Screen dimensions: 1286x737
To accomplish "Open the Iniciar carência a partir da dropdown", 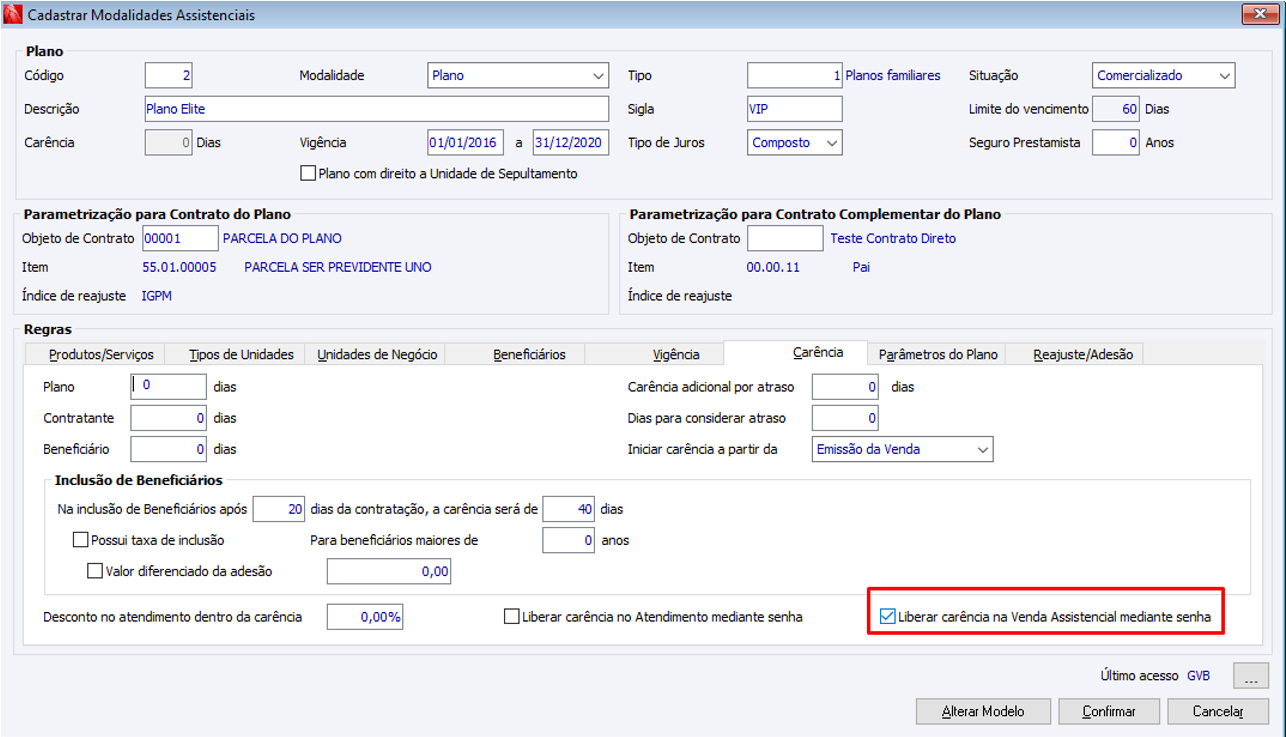I will click(x=903, y=449).
